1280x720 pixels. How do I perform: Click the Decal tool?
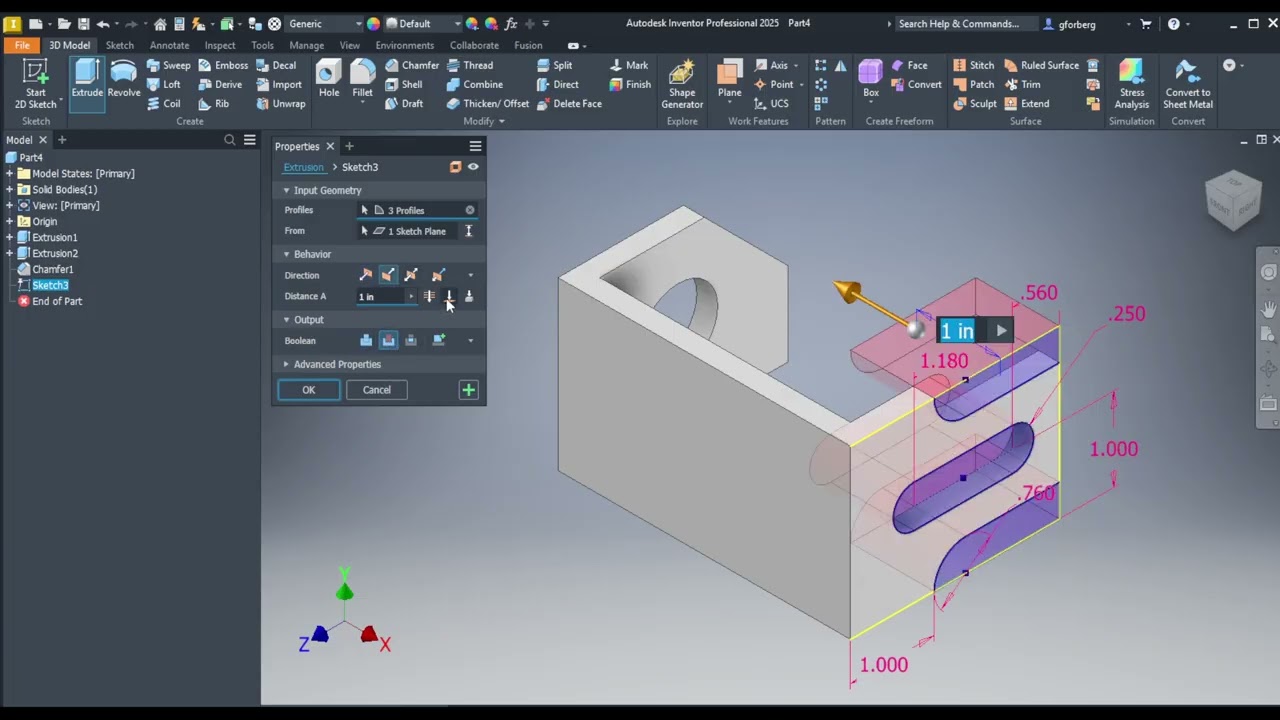click(275, 65)
